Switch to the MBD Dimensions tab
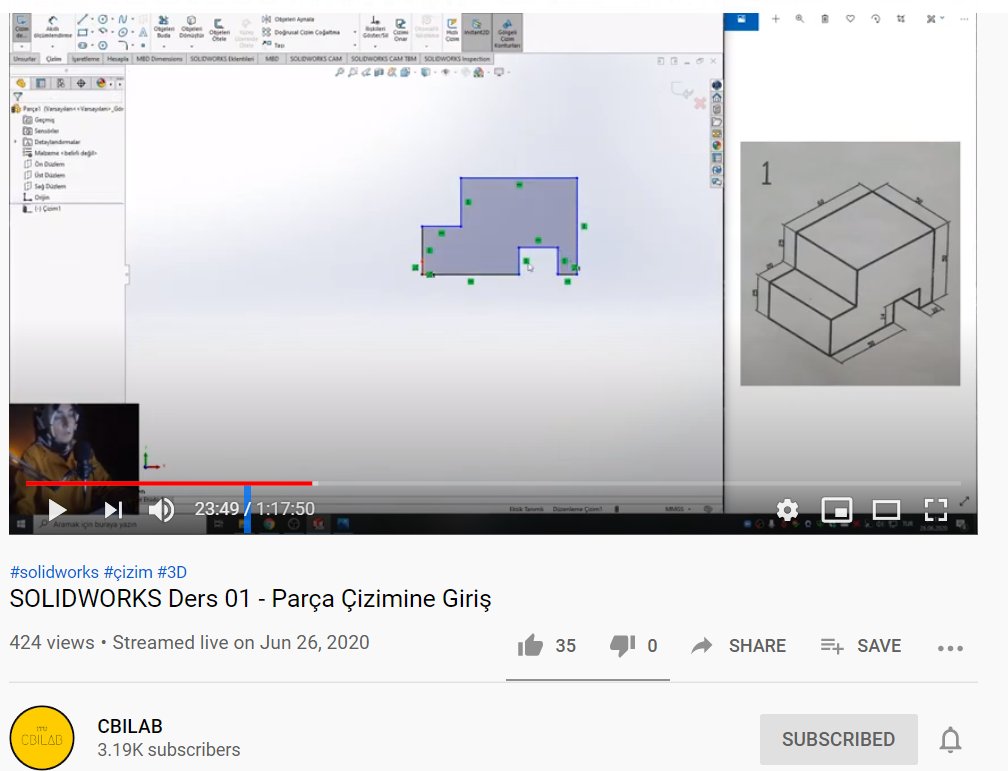1008x771 pixels. (159, 59)
